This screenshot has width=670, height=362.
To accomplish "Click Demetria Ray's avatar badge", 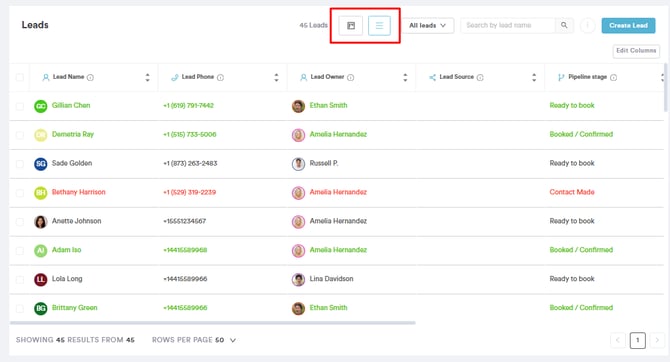I will (x=41, y=135).
